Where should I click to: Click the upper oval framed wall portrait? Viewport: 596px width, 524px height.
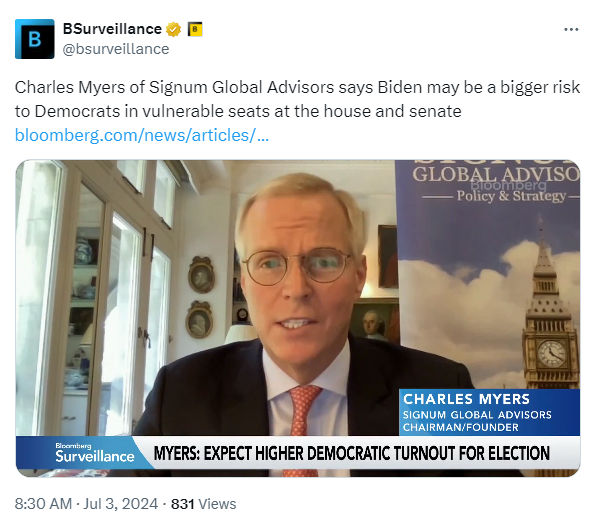click(x=201, y=274)
